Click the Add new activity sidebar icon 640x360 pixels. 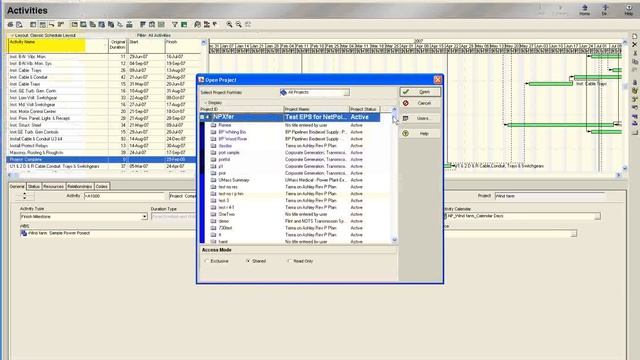click(x=635, y=36)
